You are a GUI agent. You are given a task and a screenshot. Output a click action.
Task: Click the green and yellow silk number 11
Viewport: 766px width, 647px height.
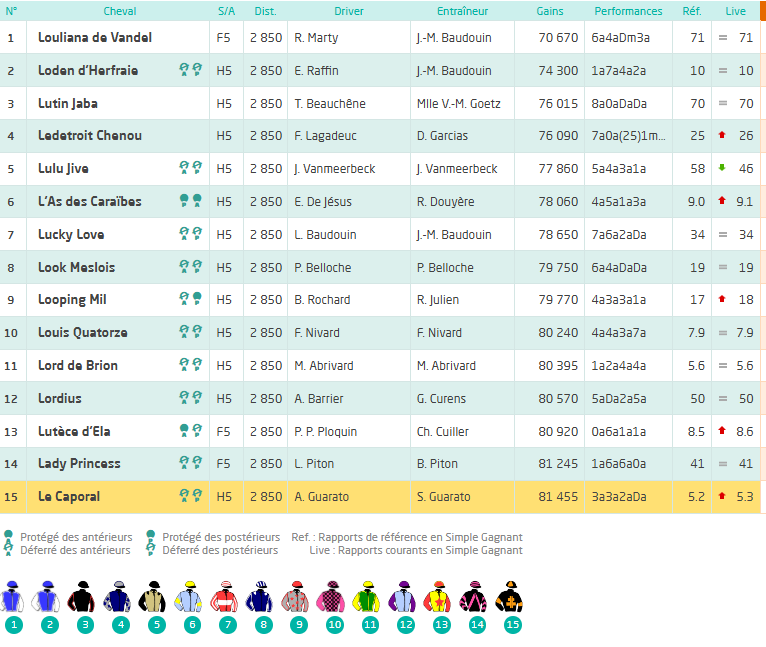[366, 597]
